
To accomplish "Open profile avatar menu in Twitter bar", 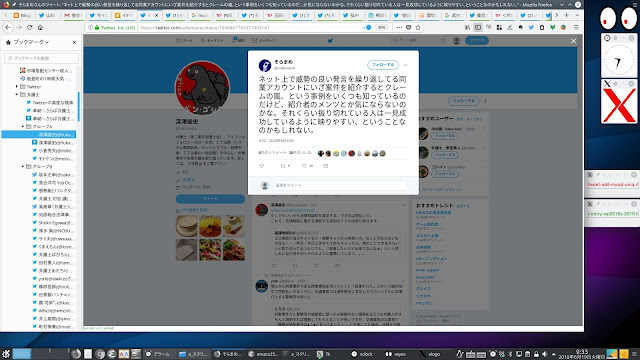I will tap(456, 40).
